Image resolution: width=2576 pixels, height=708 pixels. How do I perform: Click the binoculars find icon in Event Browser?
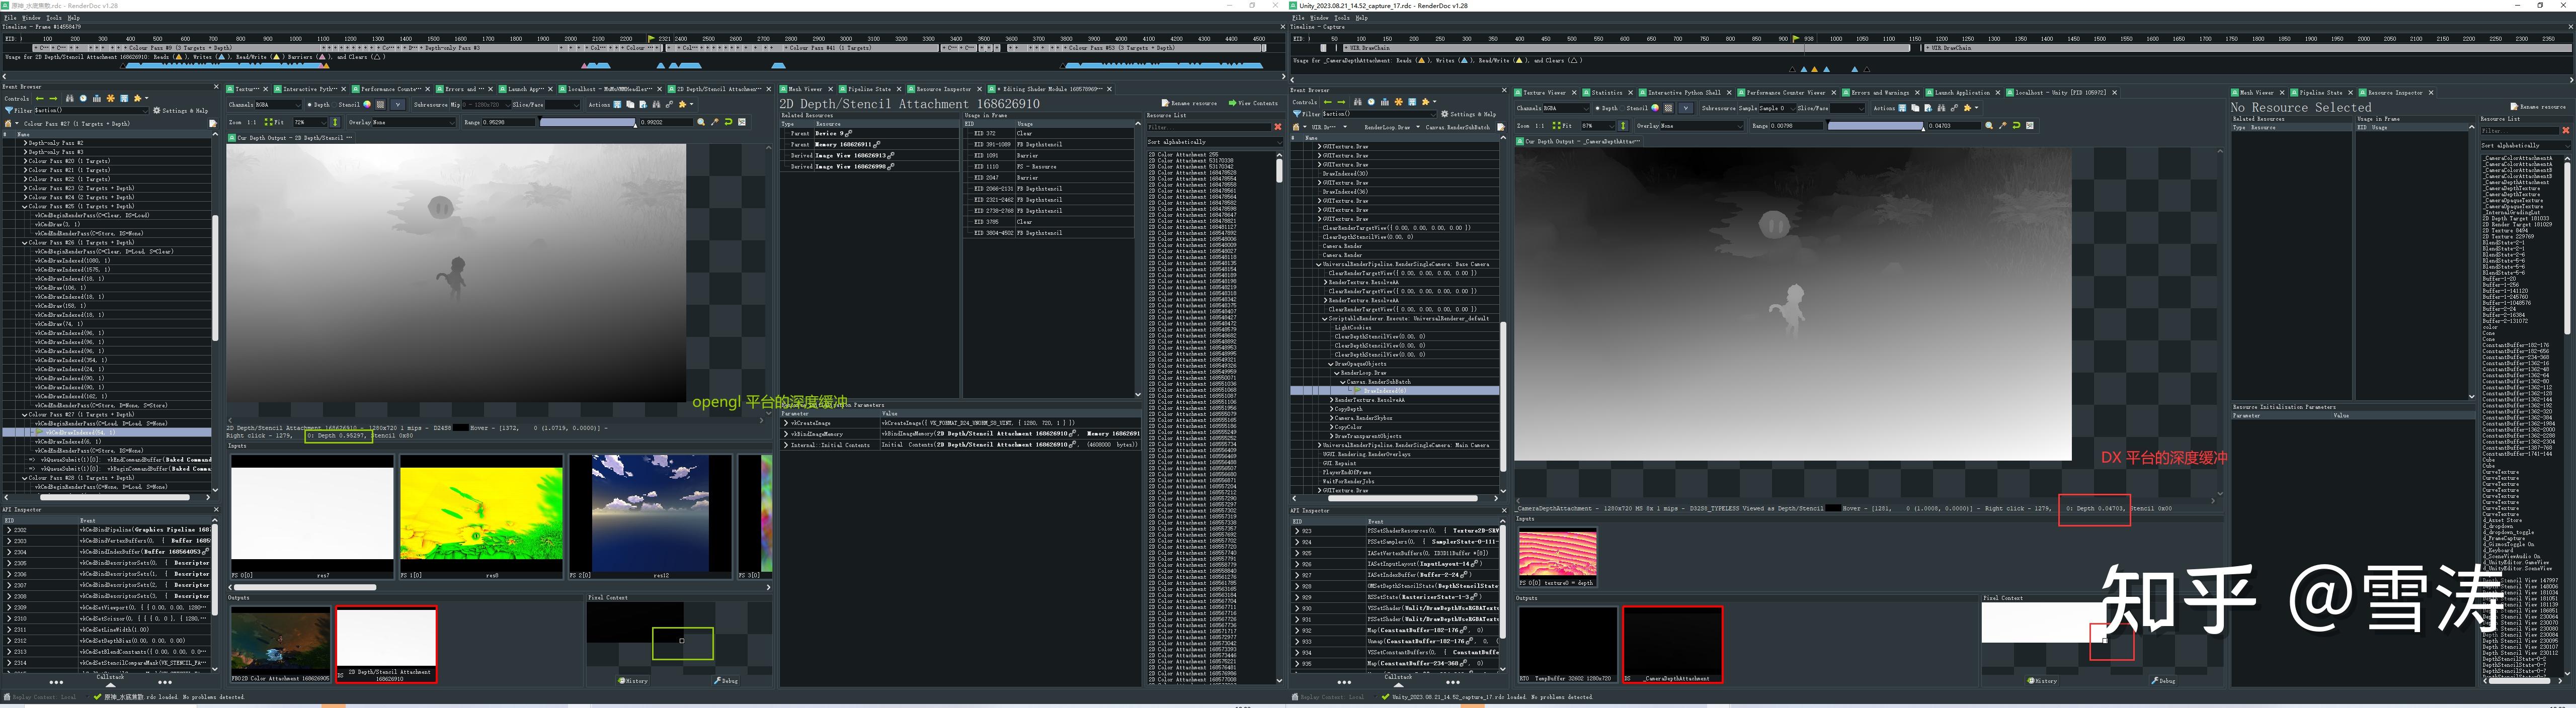[70, 98]
